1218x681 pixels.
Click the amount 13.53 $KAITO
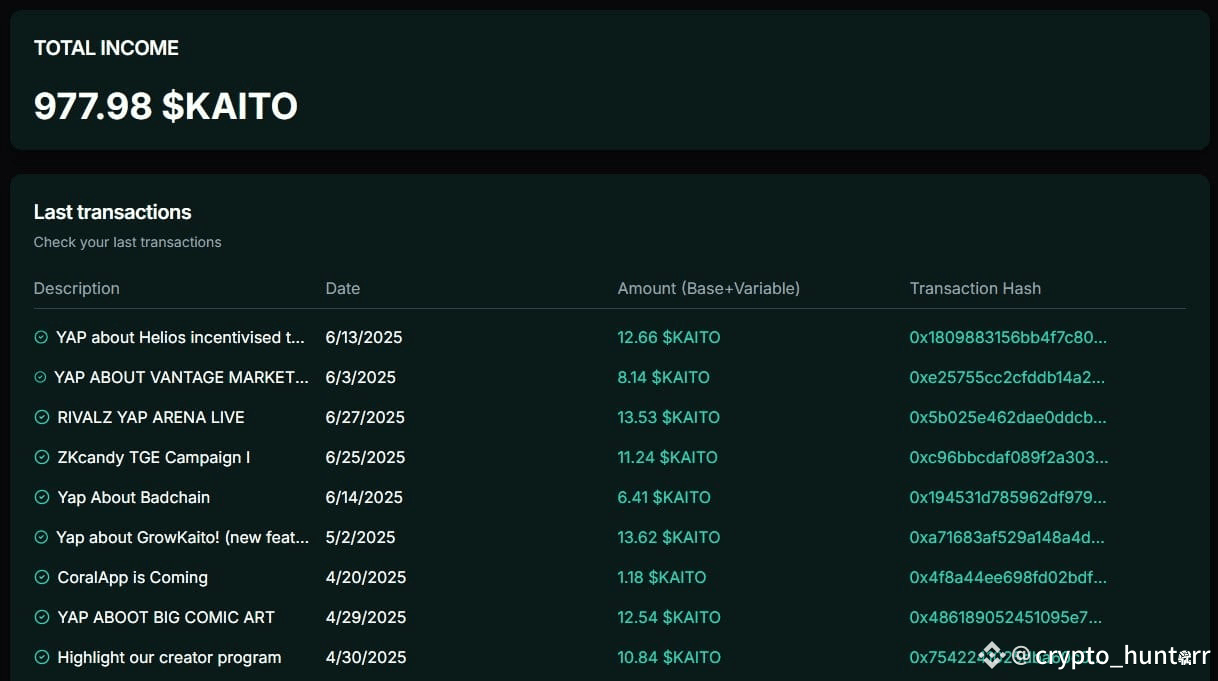coord(669,418)
